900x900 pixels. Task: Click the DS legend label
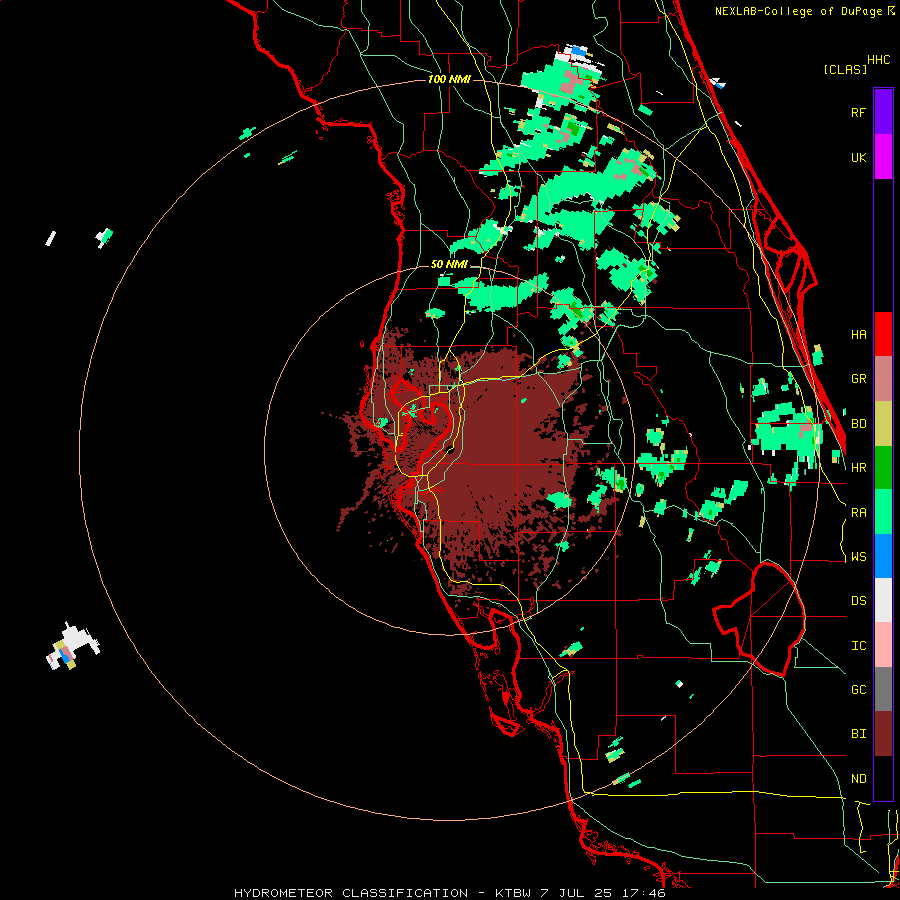[x=858, y=601]
